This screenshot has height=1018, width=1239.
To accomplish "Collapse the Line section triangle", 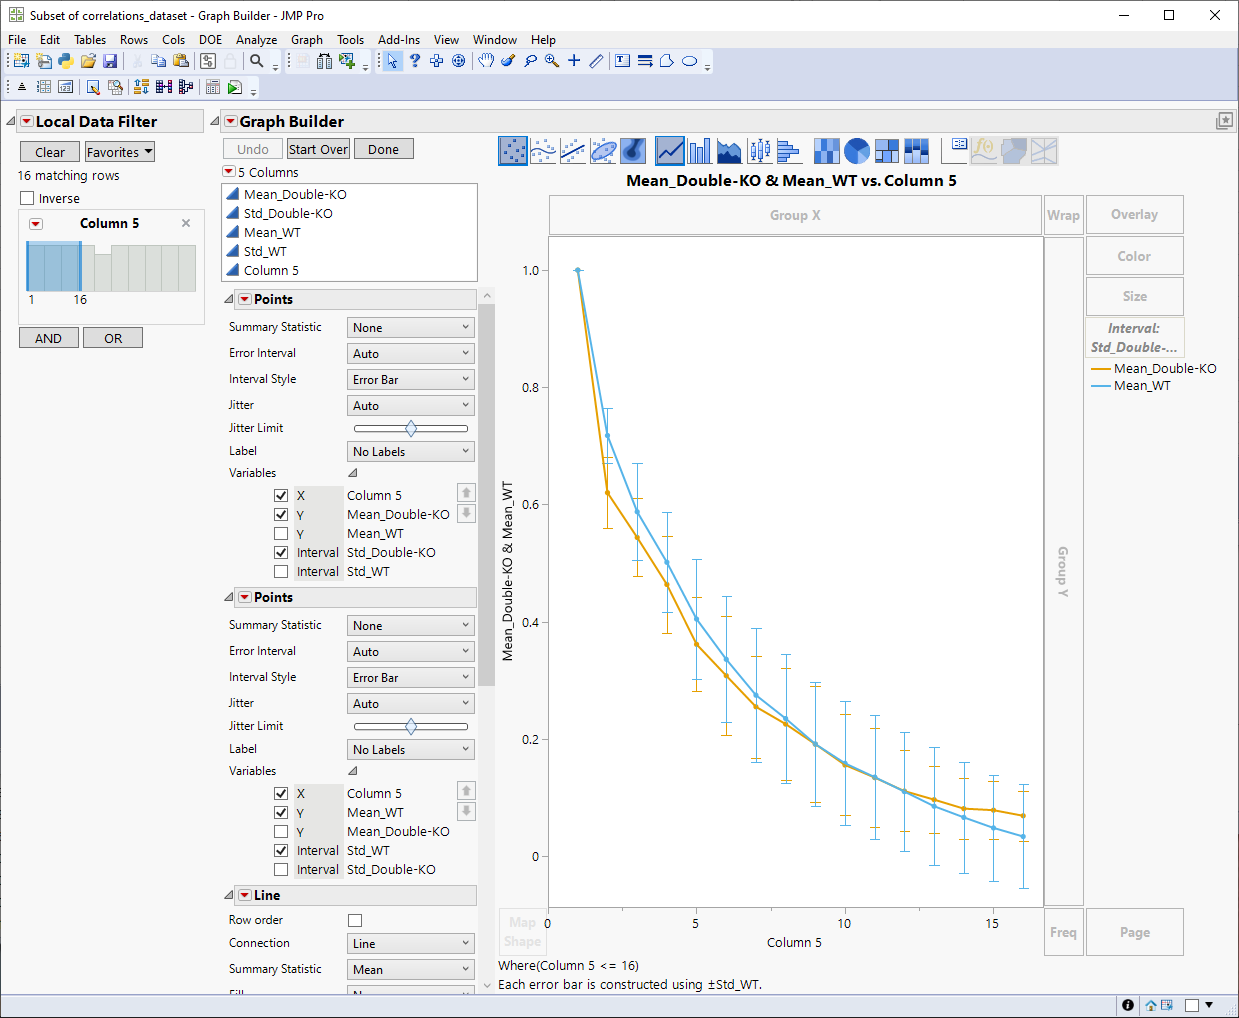I will click(x=229, y=896).
